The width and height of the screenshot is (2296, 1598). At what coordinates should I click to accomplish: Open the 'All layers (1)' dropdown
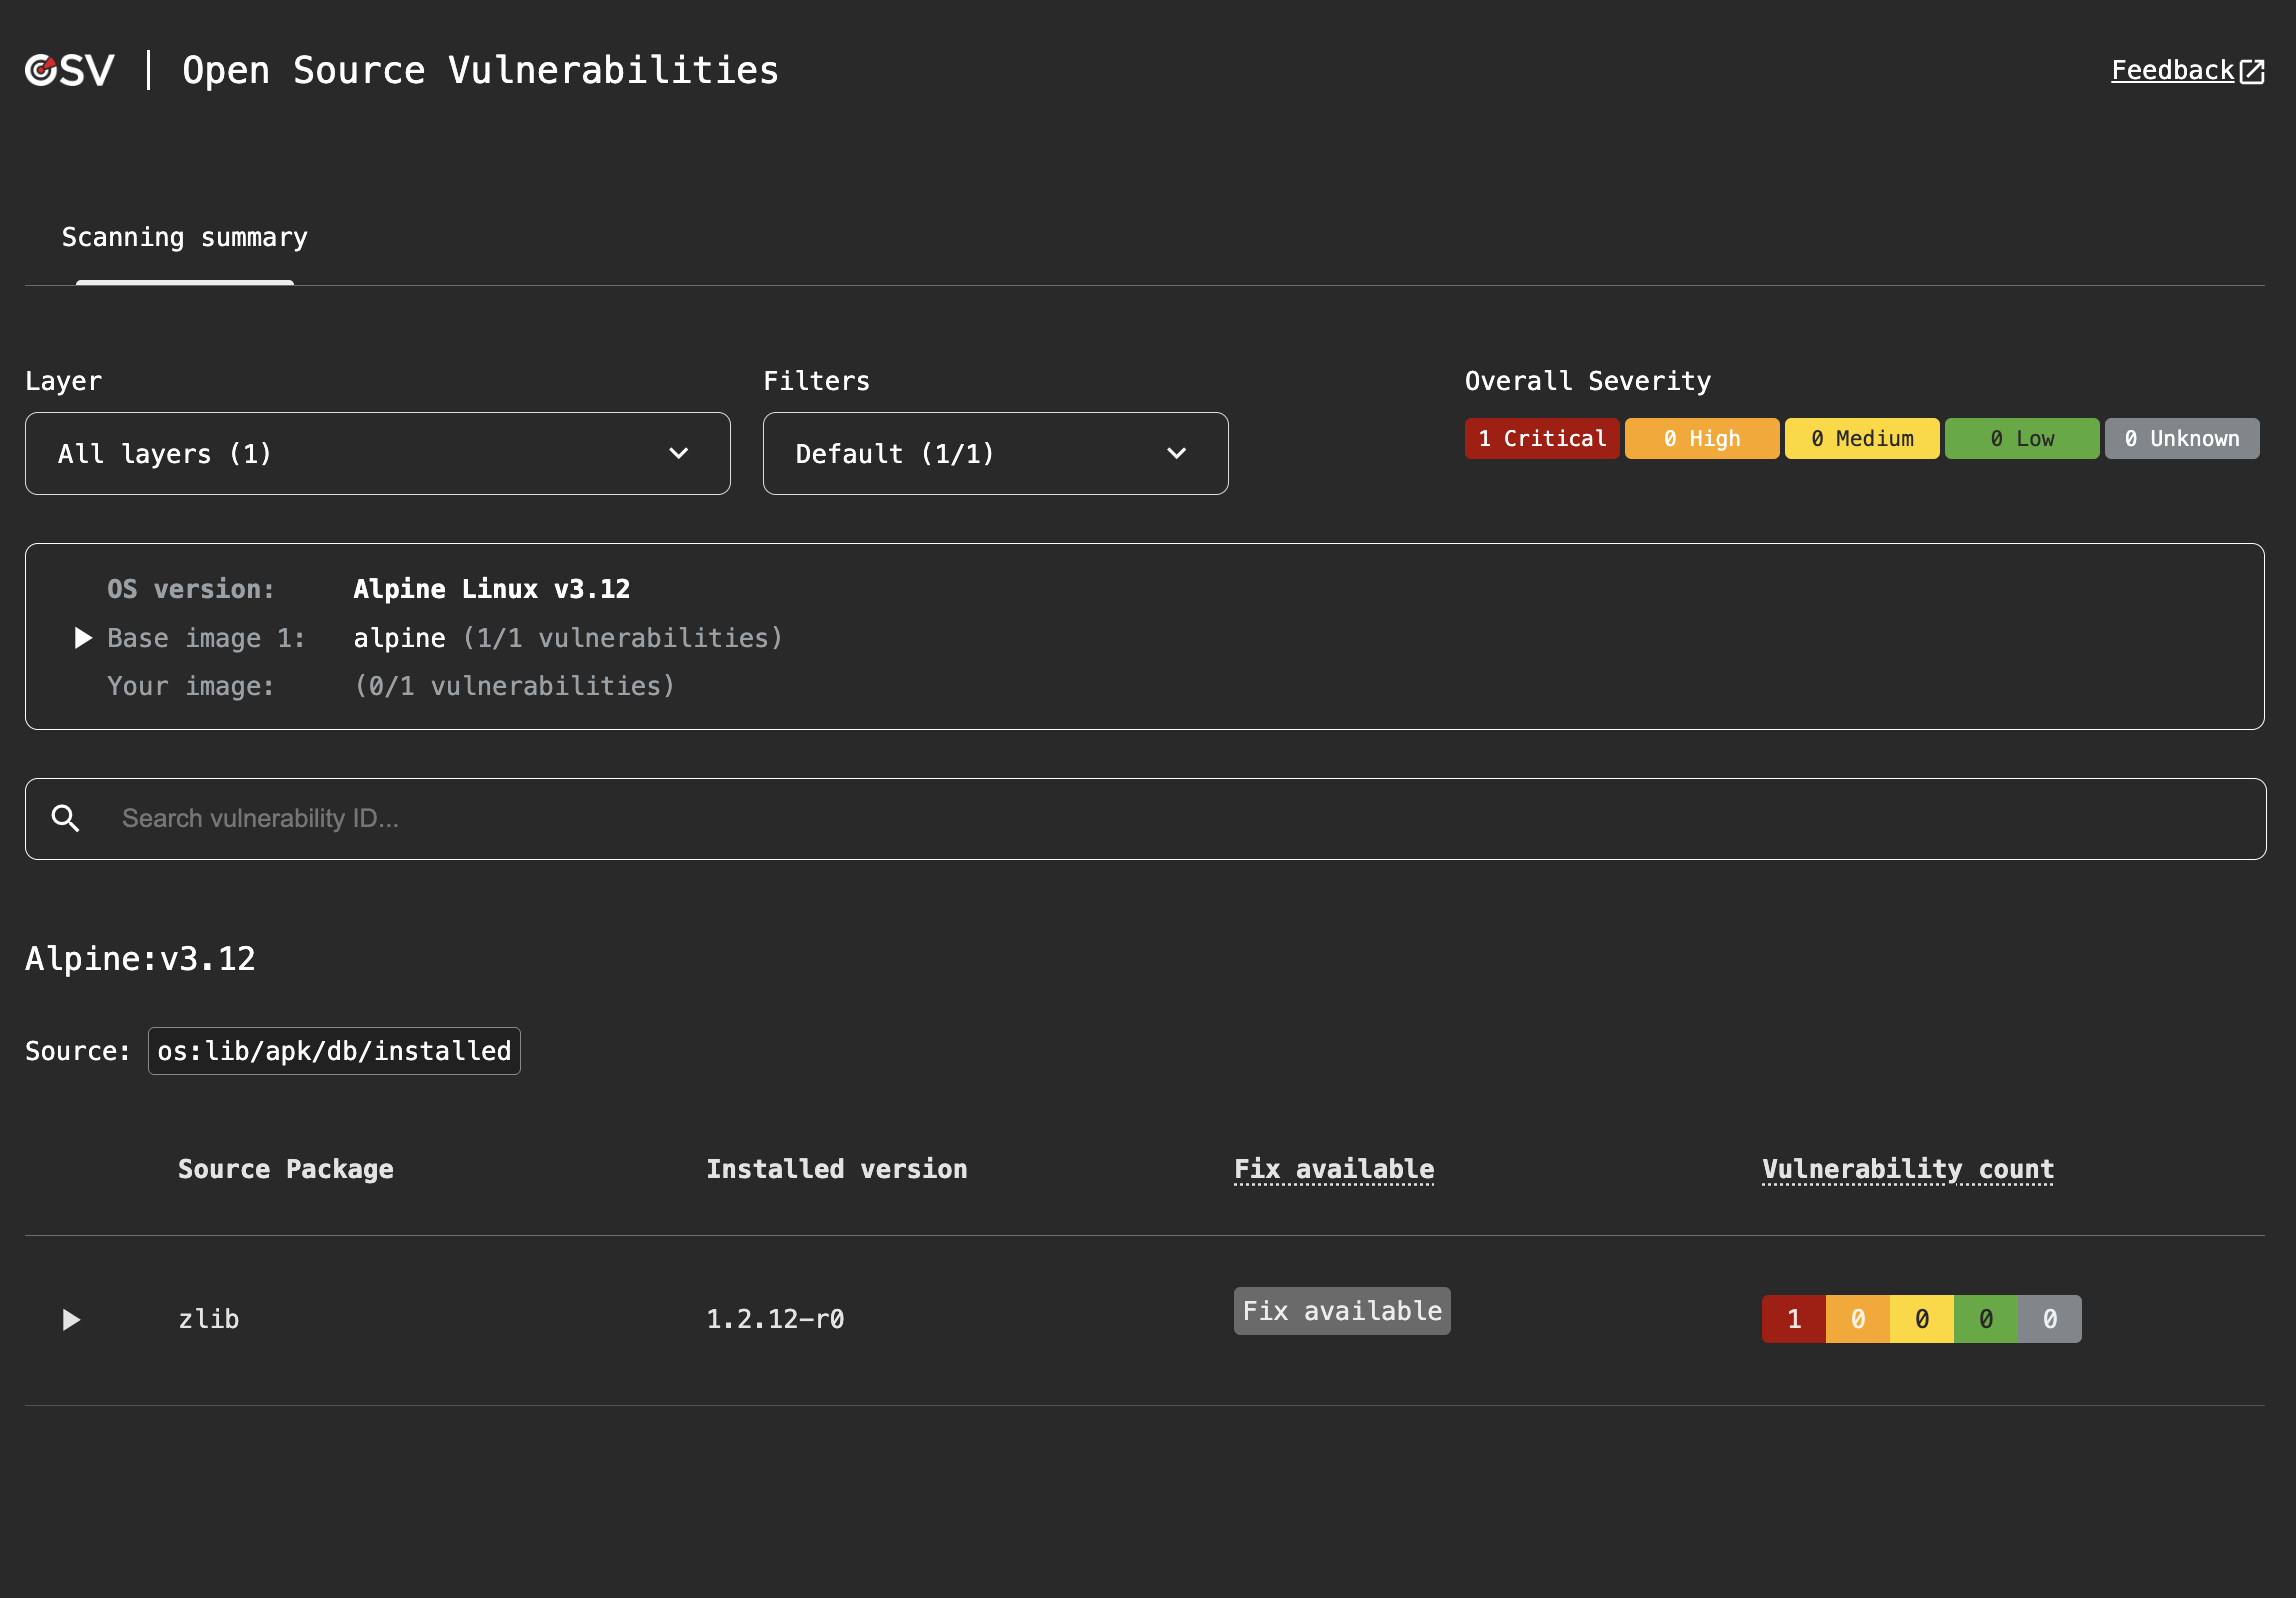pos(378,453)
